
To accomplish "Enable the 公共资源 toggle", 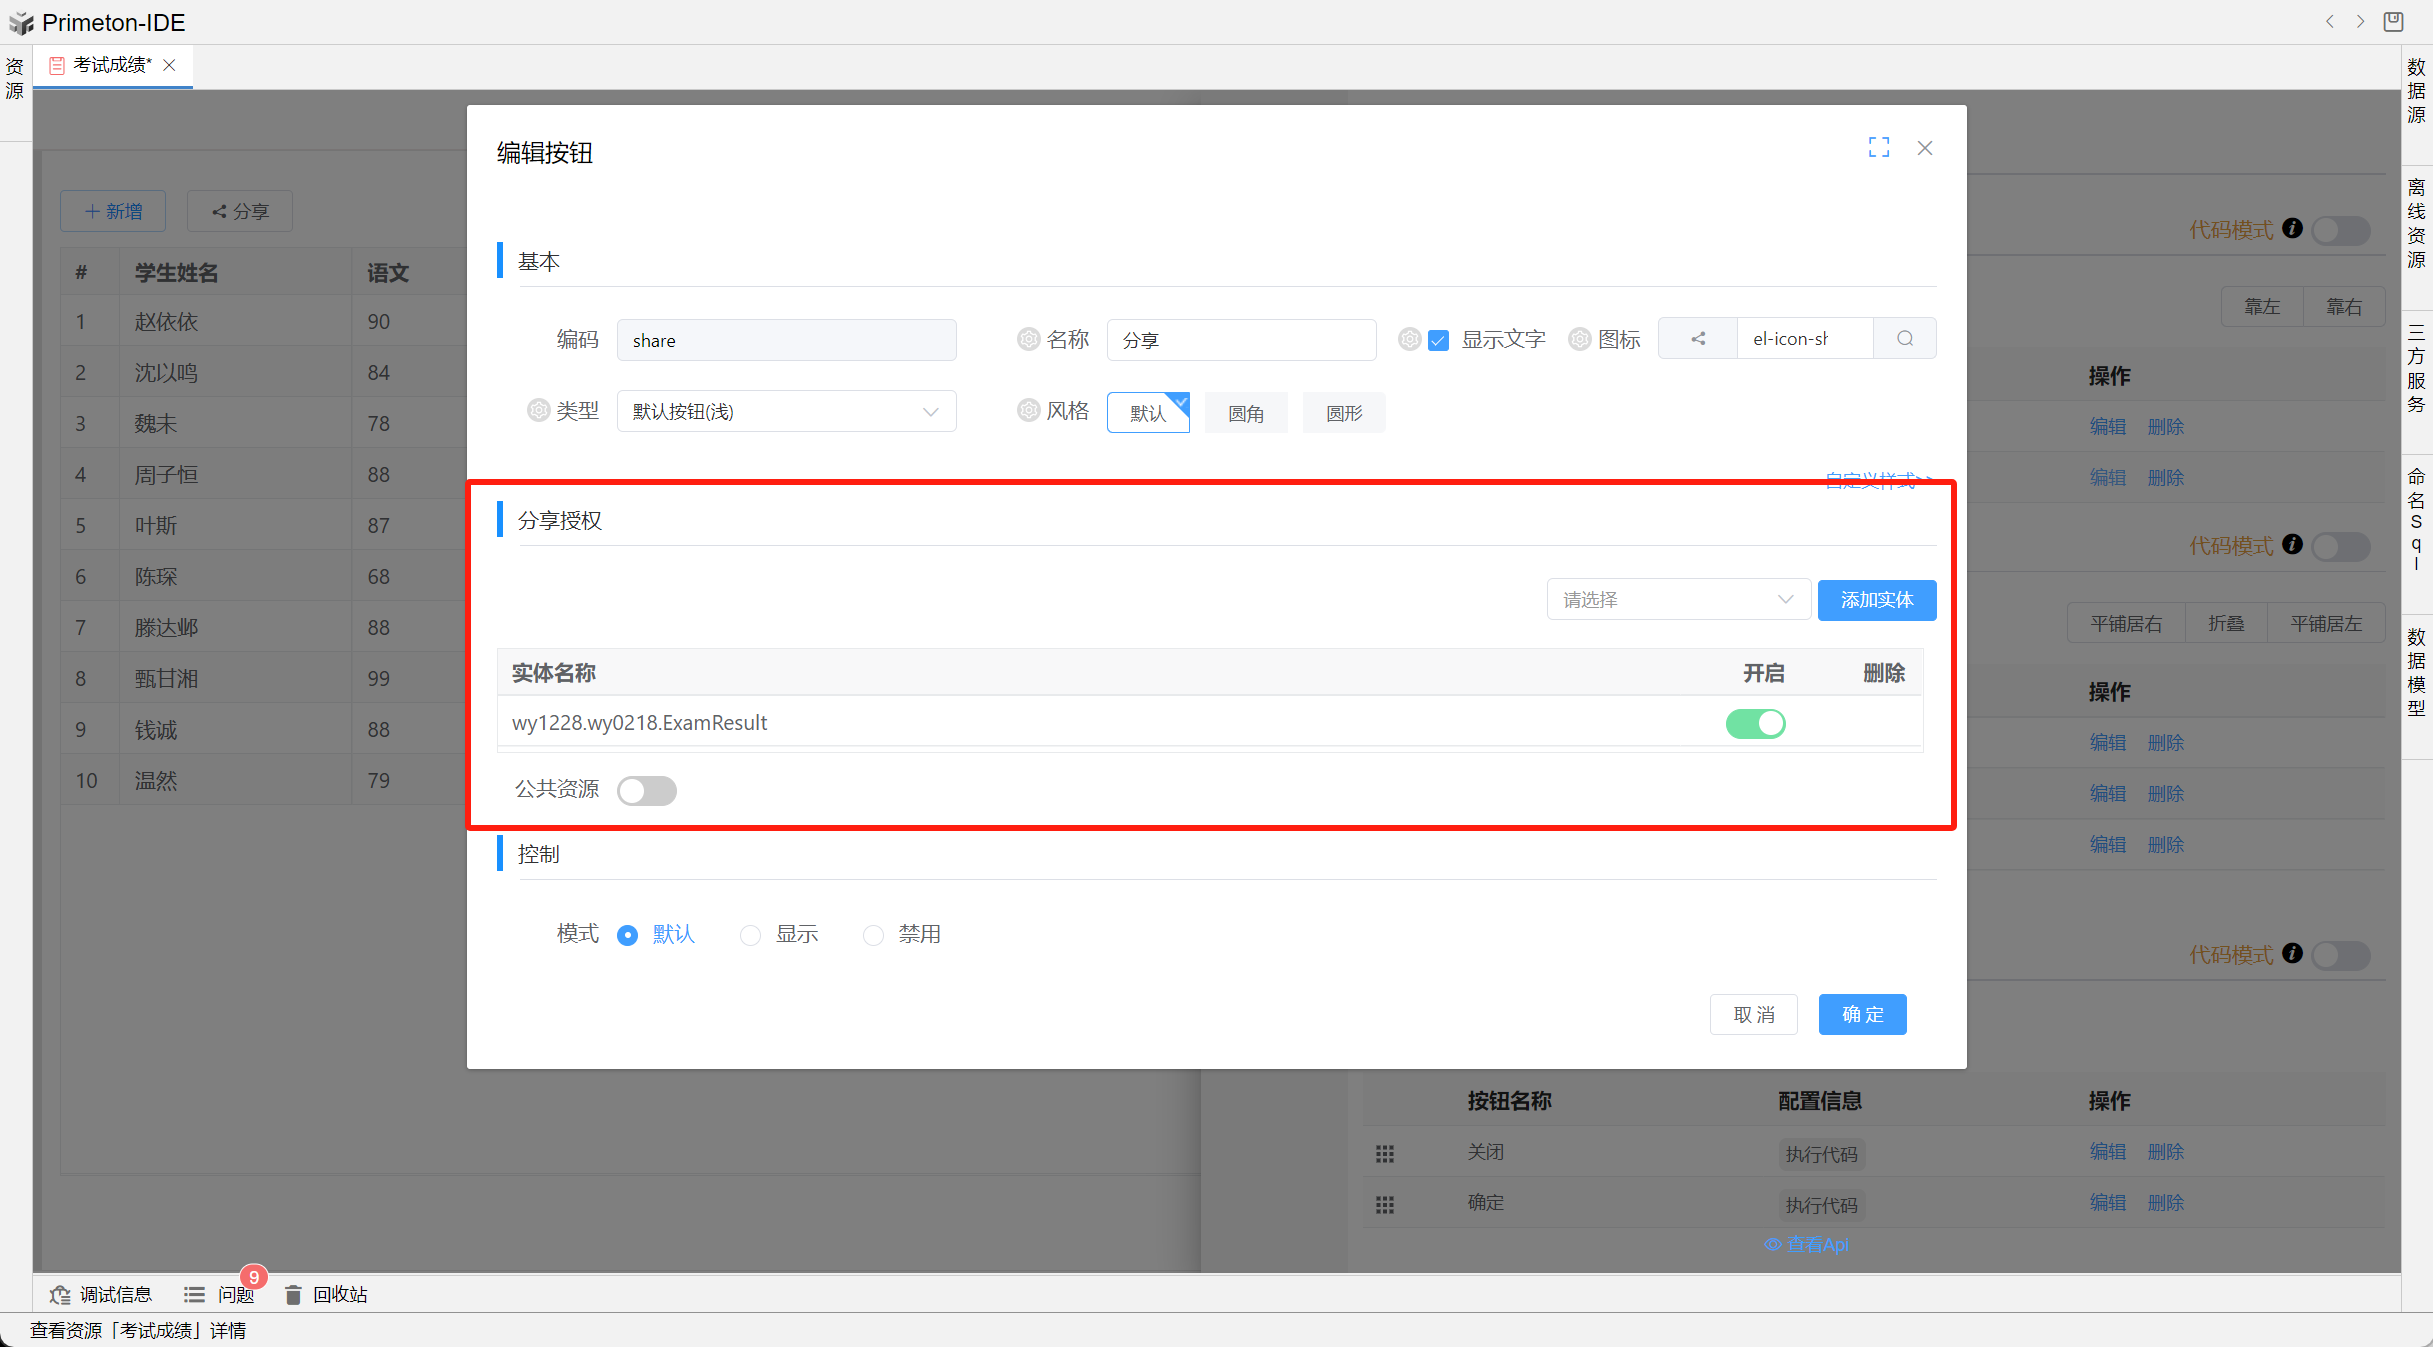I will [x=646, y=791].
